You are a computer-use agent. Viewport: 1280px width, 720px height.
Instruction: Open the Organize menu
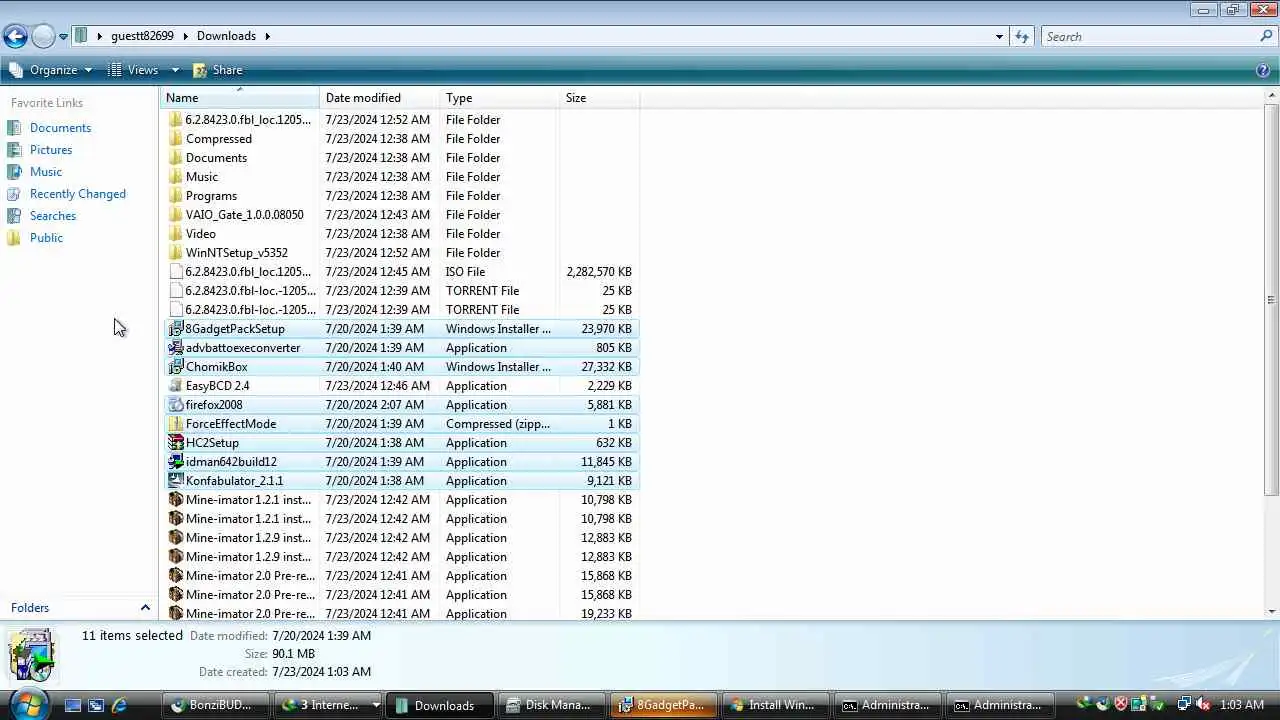pyautogui.click(x=51, y=70)
